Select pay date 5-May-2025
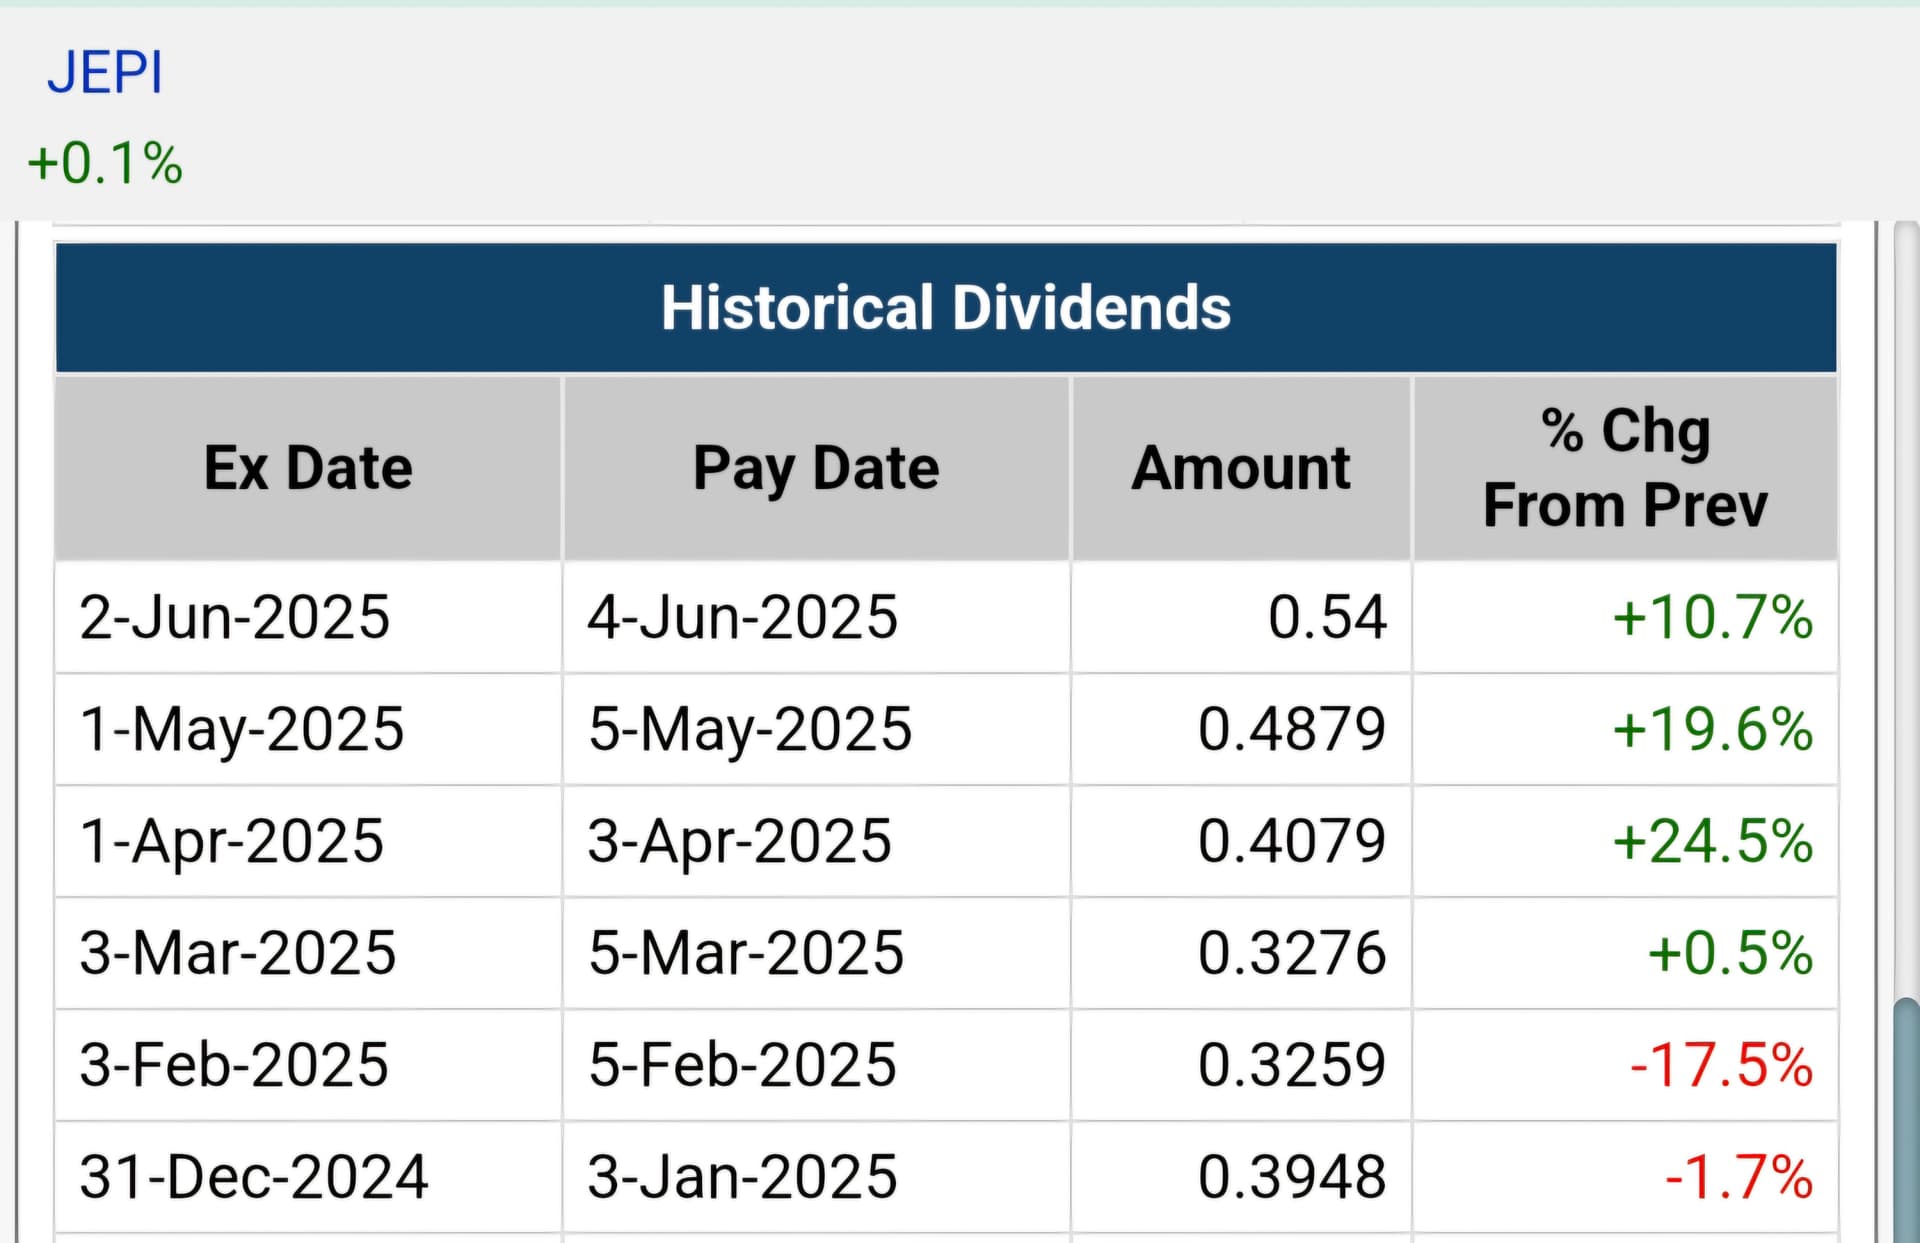This screenshot has height=1243, width=1920. pyautogui.click(x=750, y=729)
